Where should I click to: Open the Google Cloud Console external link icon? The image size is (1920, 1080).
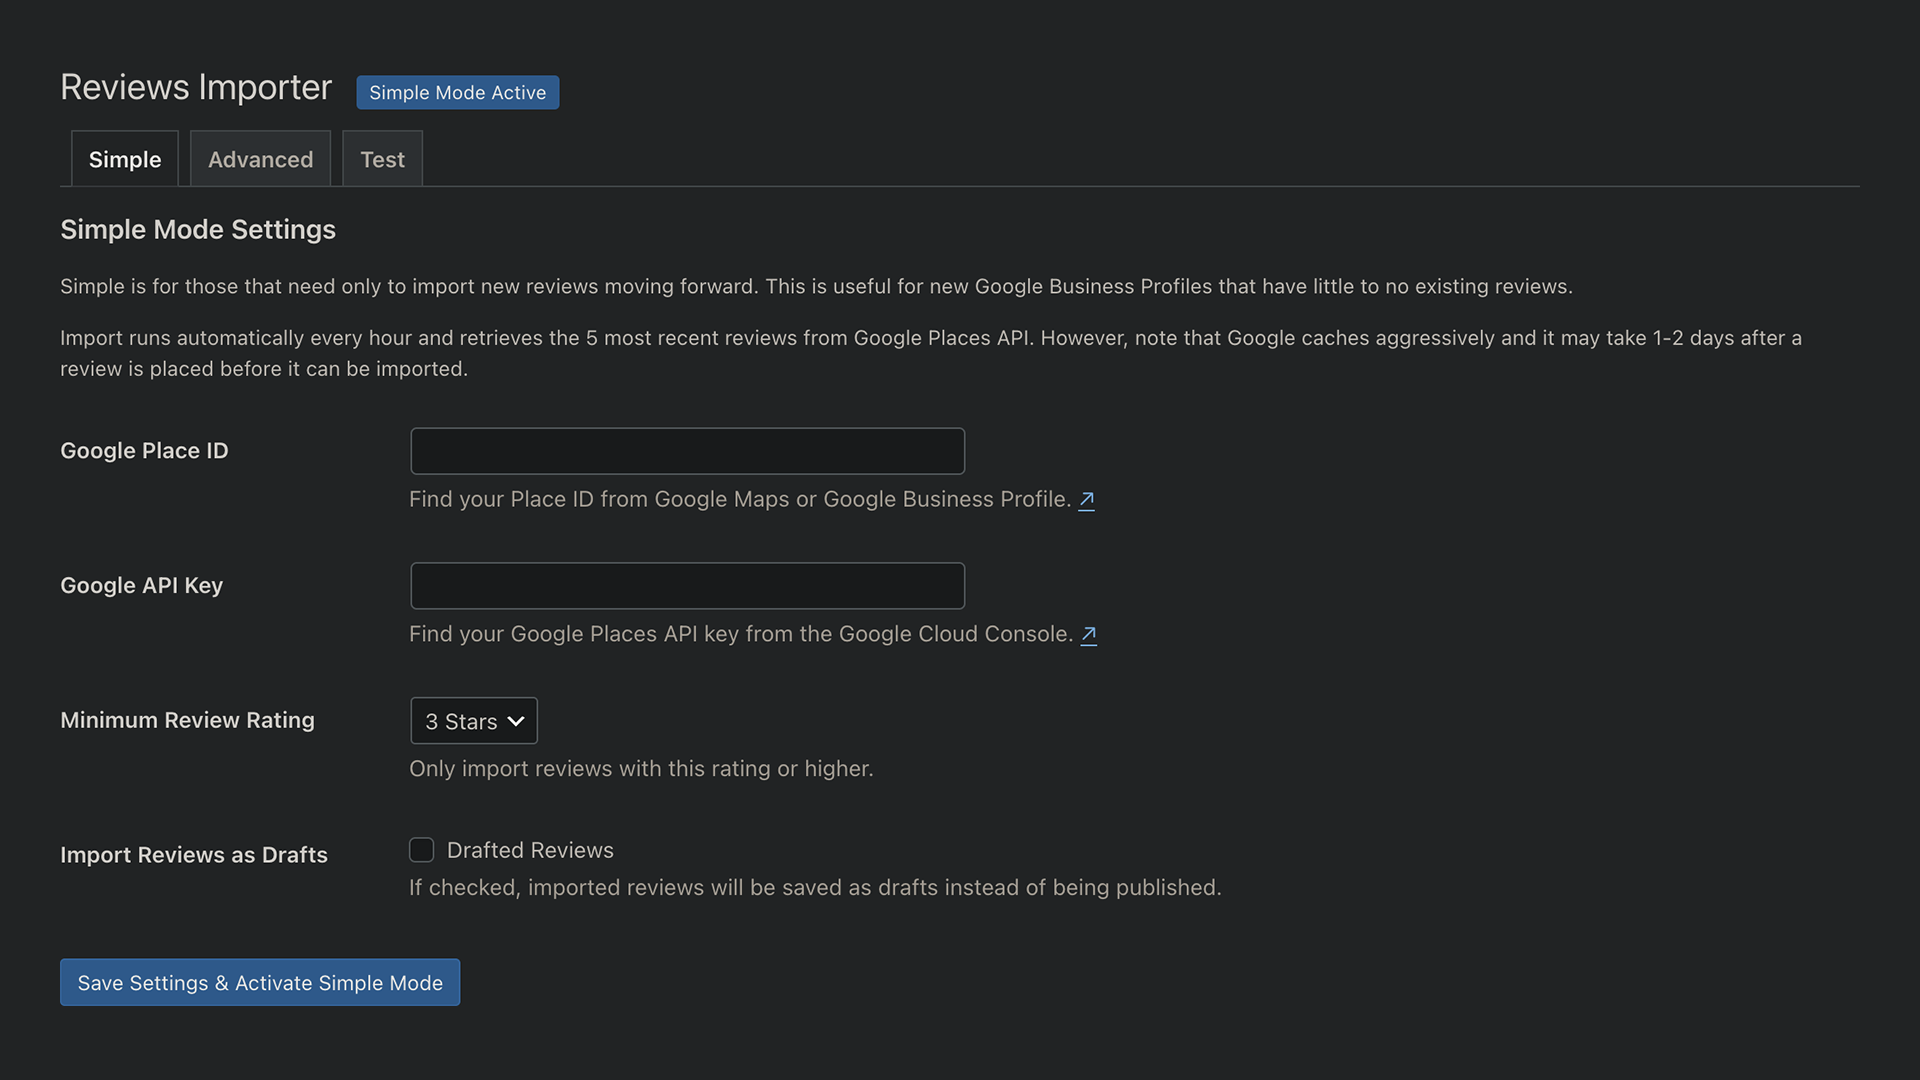point(1088,635)
